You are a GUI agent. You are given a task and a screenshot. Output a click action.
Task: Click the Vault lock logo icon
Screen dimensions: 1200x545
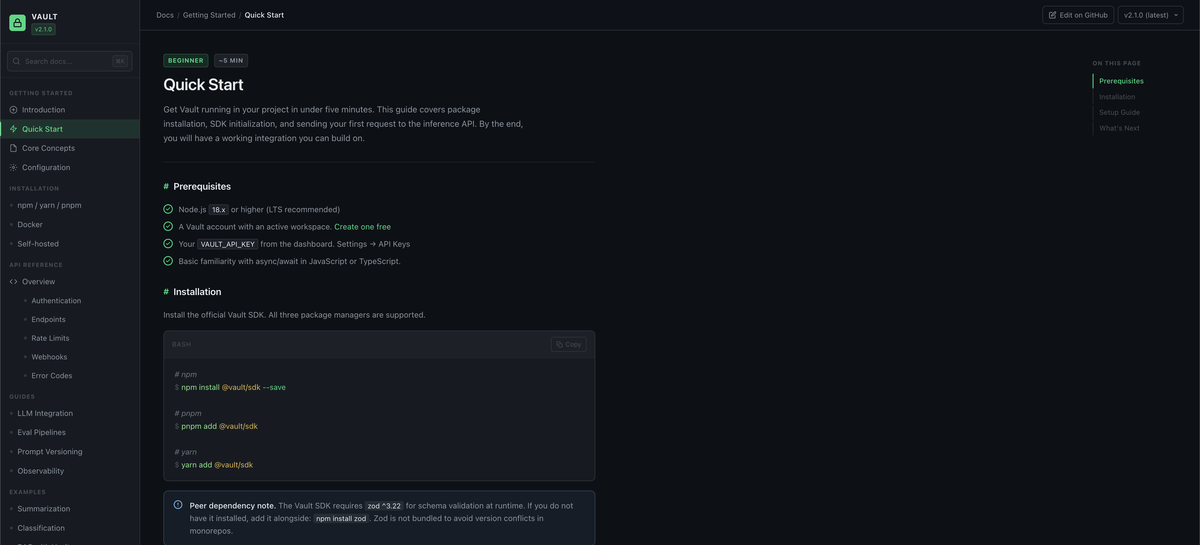pos(17,22)
